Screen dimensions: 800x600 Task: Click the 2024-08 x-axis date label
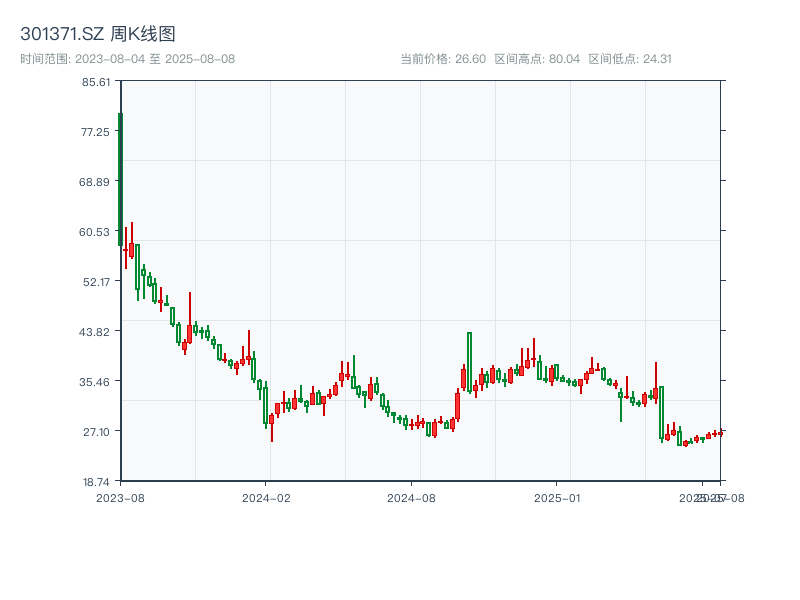[412, 497]
